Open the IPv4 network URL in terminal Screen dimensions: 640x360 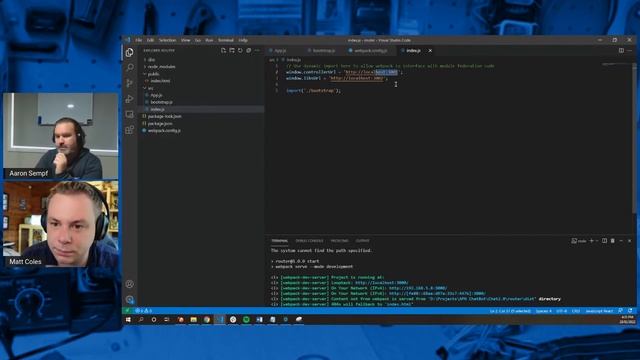click(x=418, y=288)
